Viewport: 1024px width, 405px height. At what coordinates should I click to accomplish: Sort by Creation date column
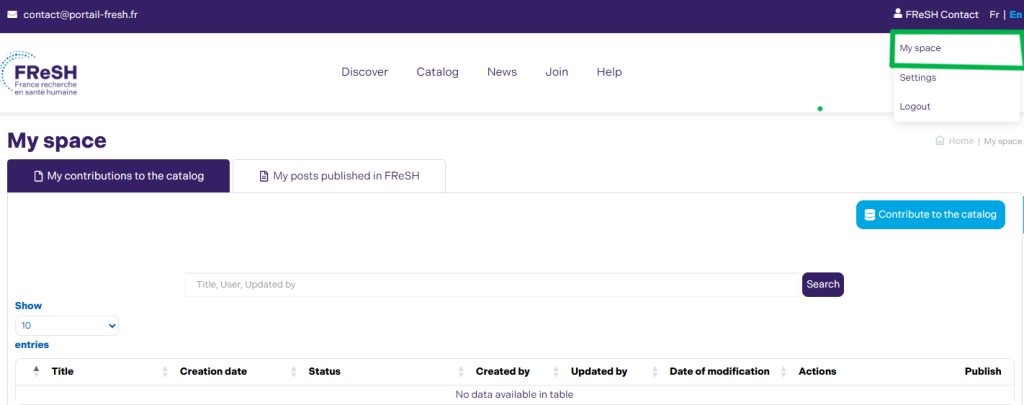pos(213,371)
